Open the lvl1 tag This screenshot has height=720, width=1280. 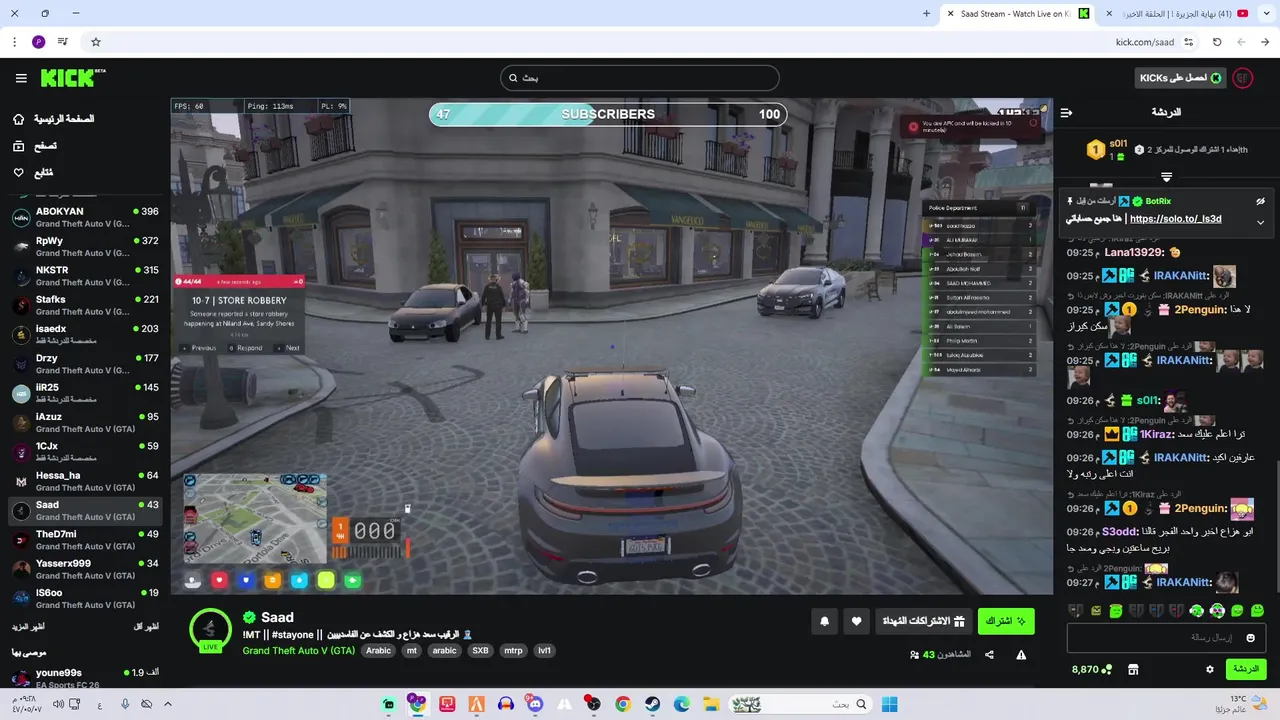click(x=545, y=651)
